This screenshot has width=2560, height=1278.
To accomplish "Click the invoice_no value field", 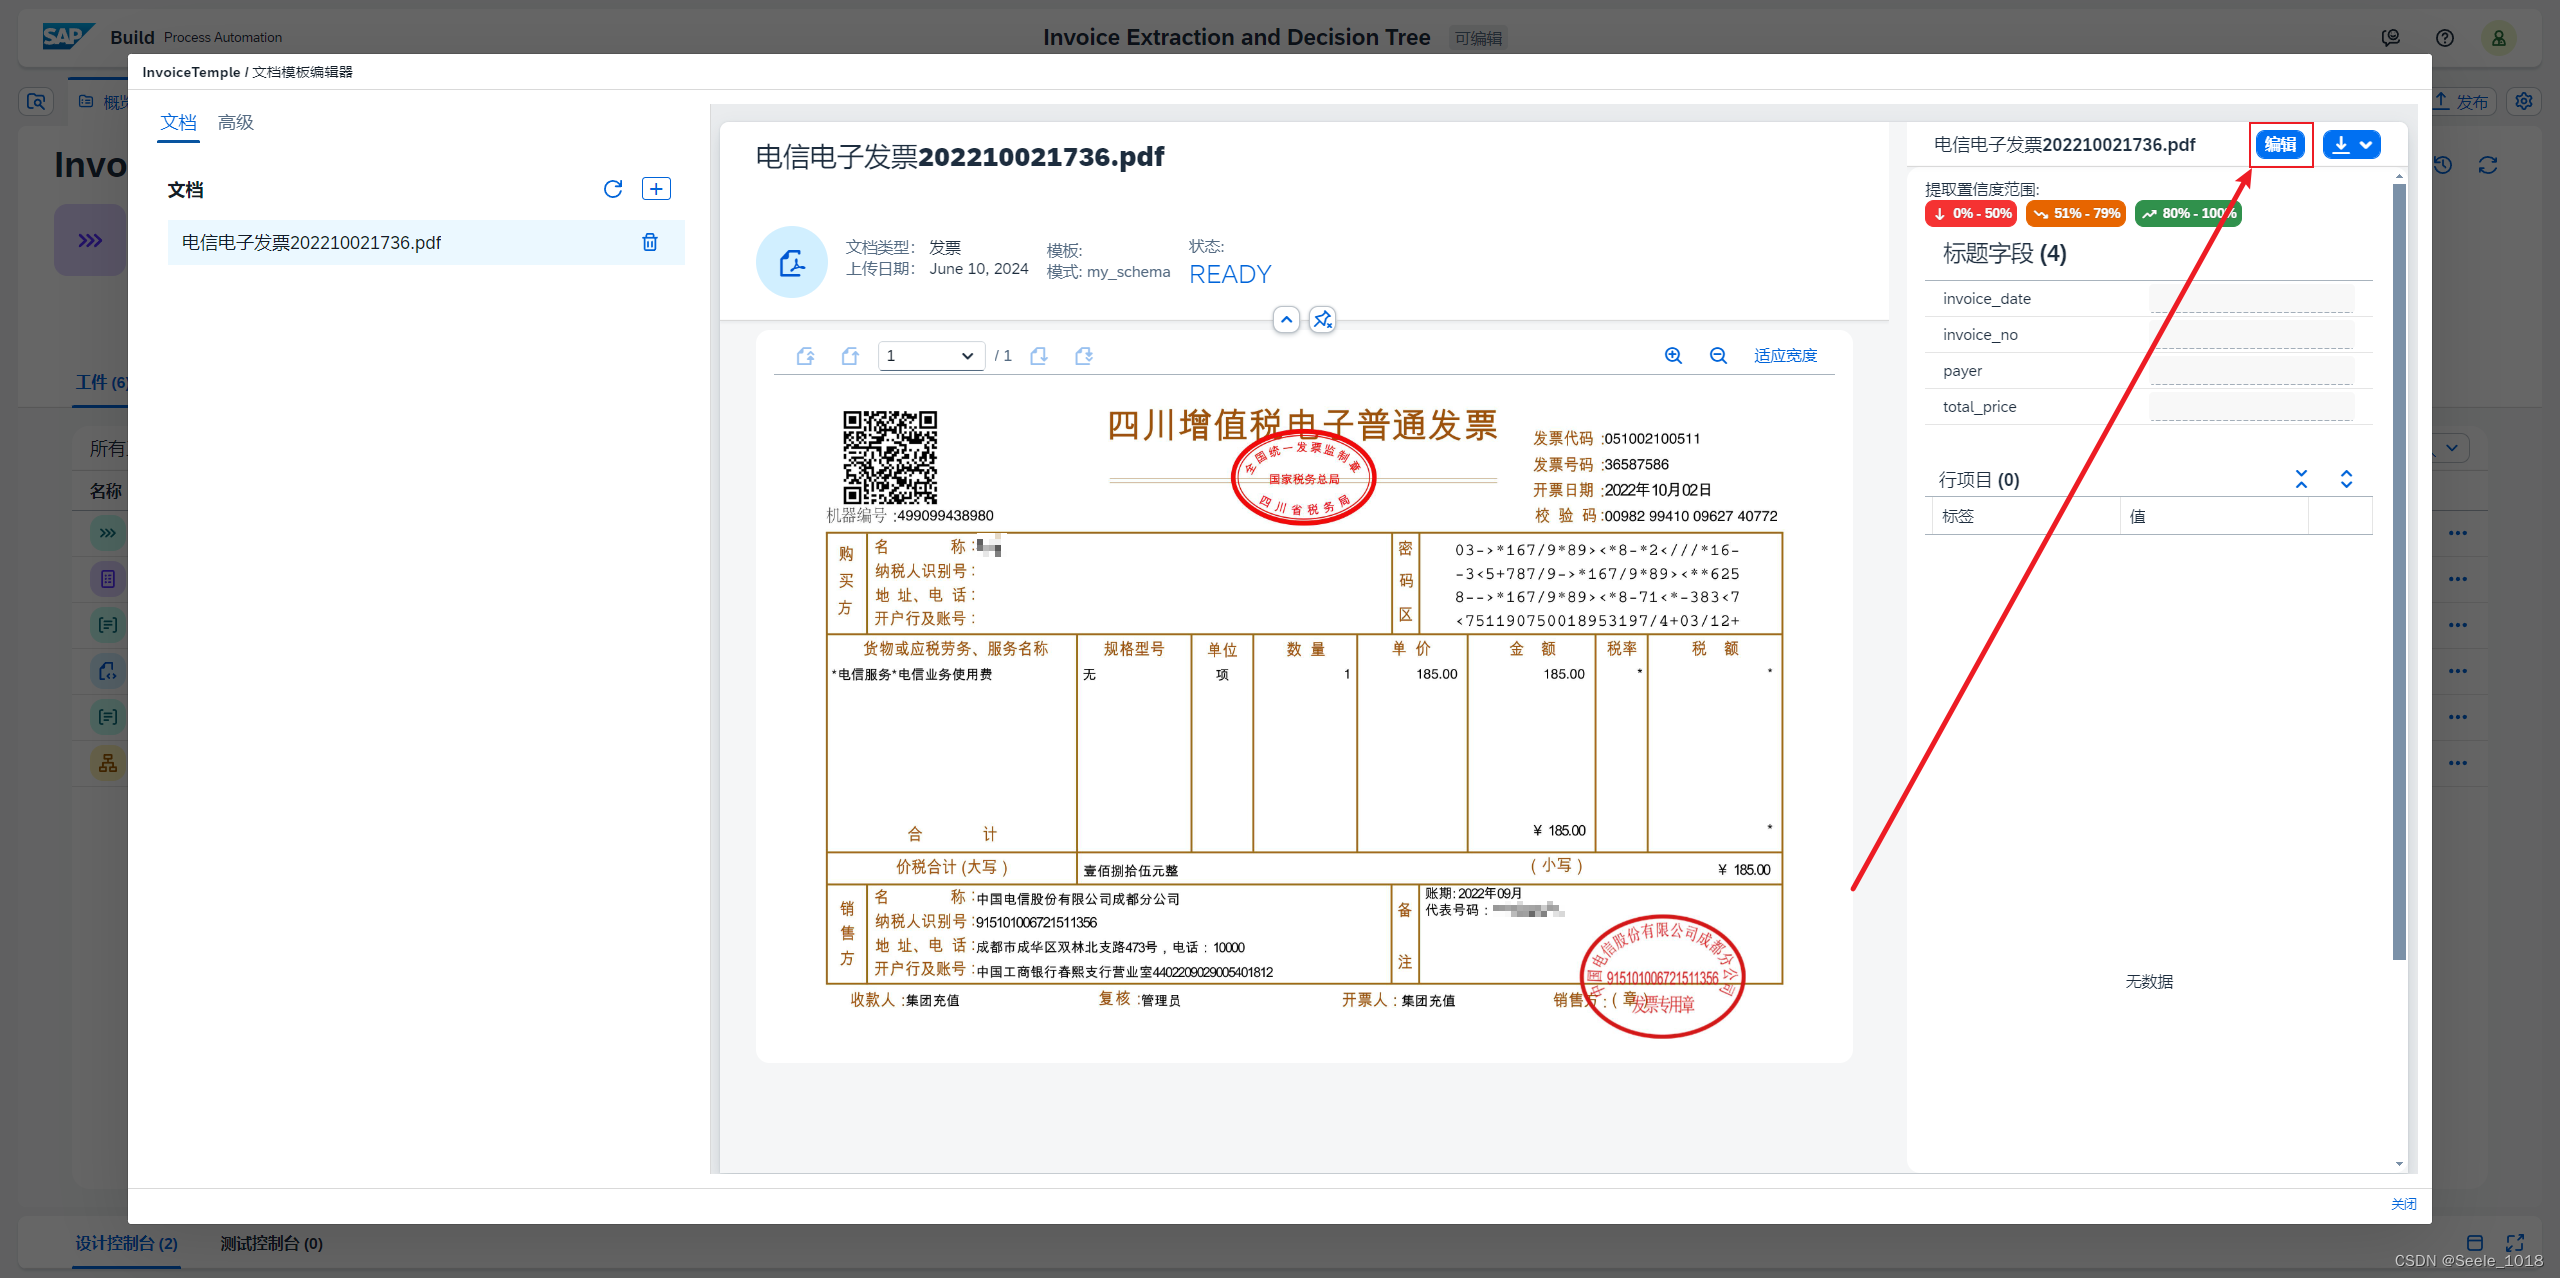I will click(2252, 334).
